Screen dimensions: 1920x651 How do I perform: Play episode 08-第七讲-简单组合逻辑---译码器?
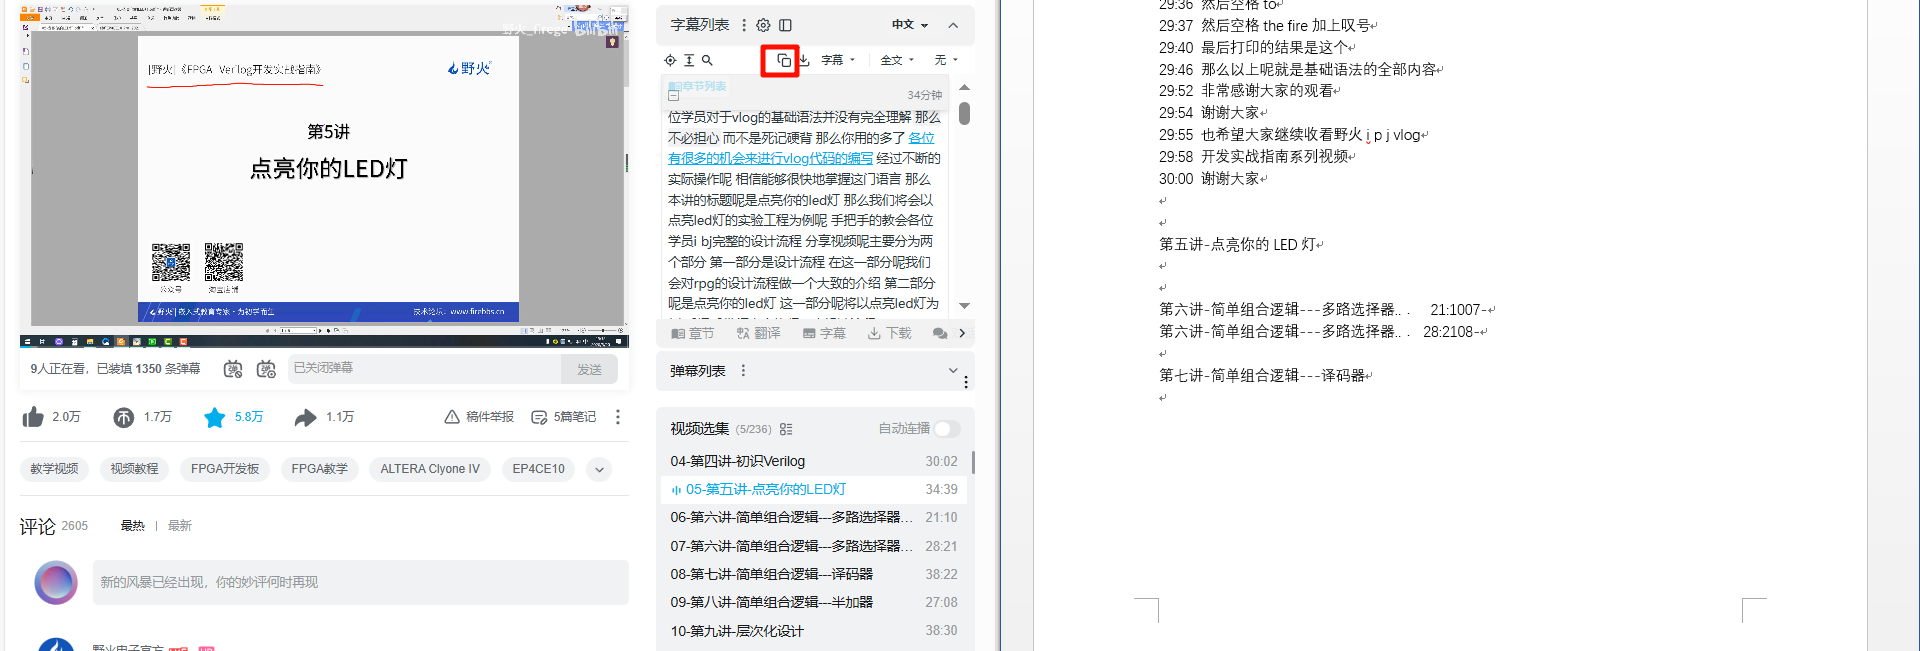pos(814,574)
